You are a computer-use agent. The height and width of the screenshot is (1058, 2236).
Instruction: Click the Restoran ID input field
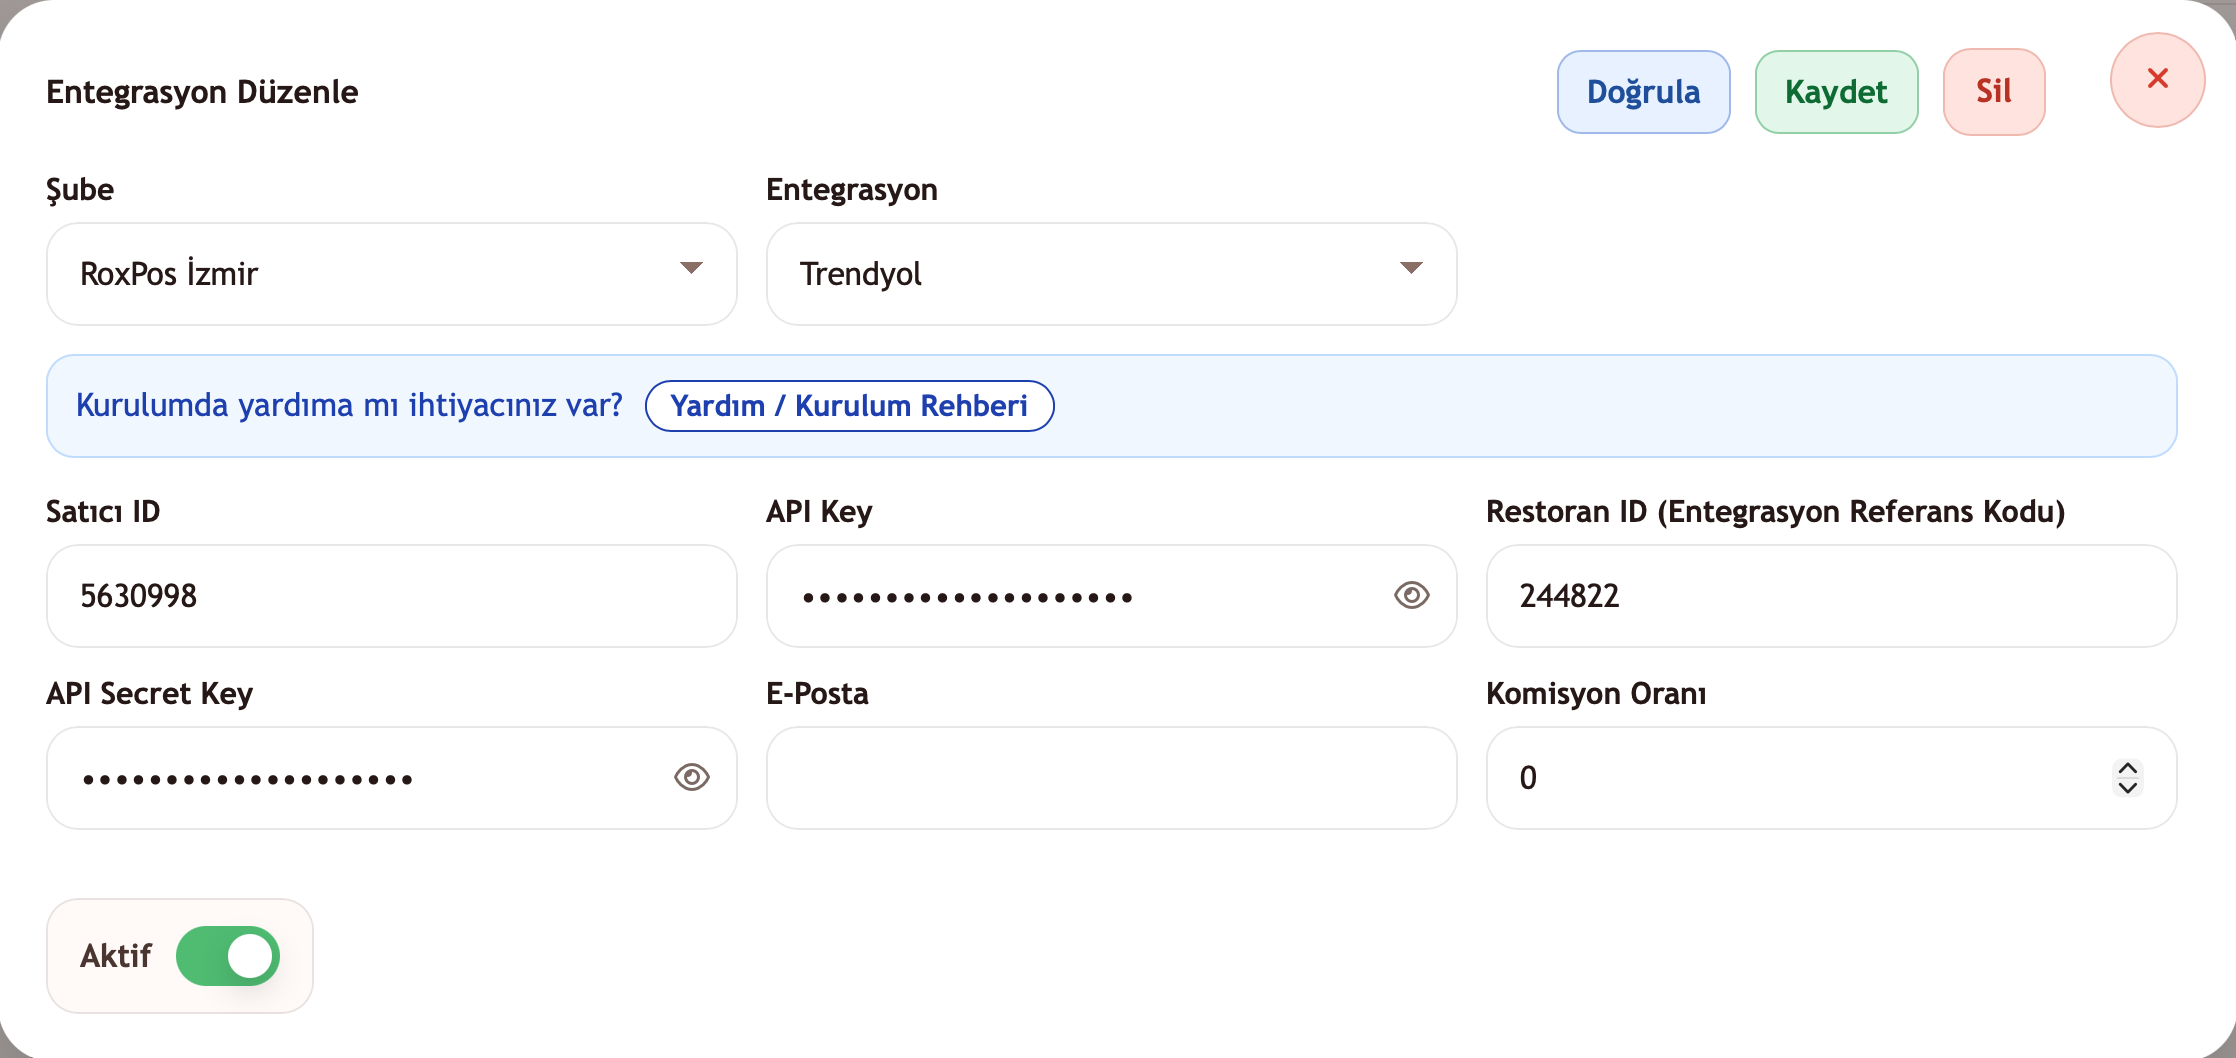(x=1830, y=596)
